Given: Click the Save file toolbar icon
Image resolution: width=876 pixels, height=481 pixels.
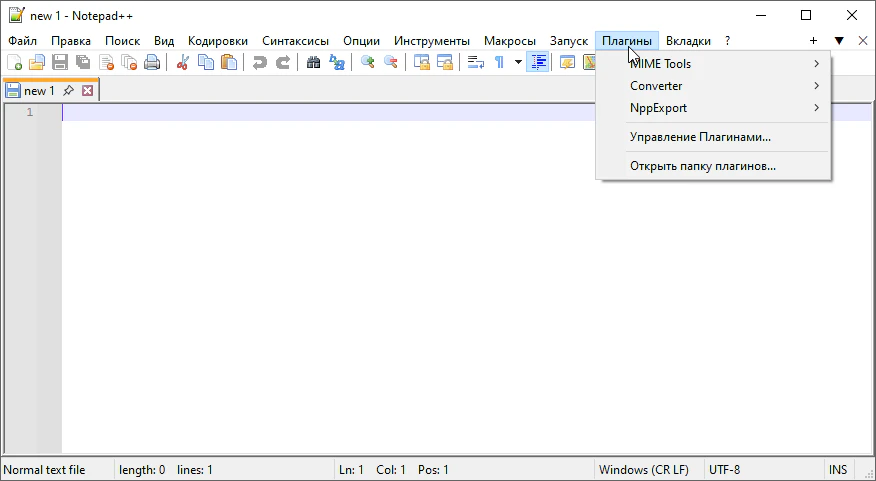Looking at the screenshot, I should [60, 62].
